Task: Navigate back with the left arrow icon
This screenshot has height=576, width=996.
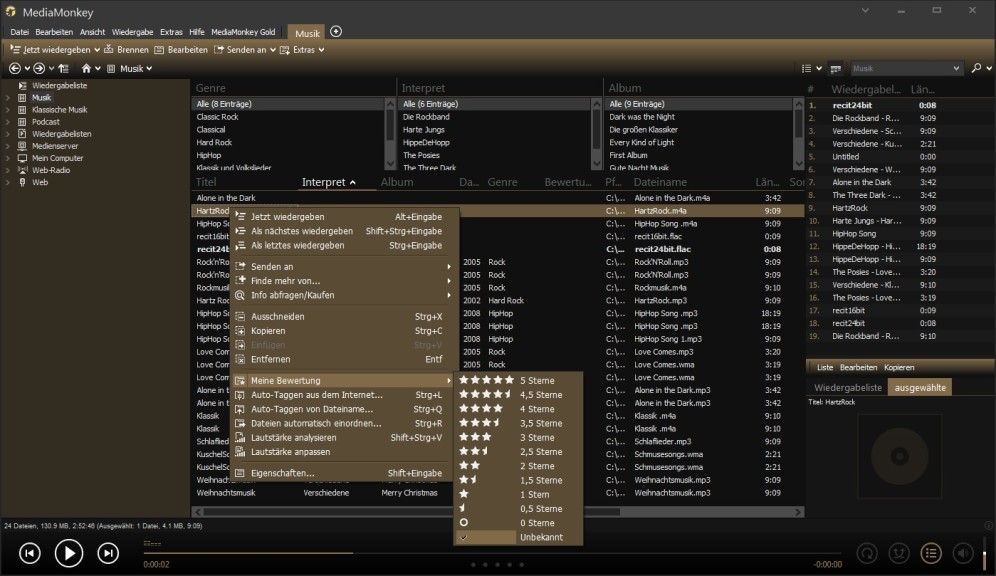Action: pyautogui.click(x=14, y=68)
